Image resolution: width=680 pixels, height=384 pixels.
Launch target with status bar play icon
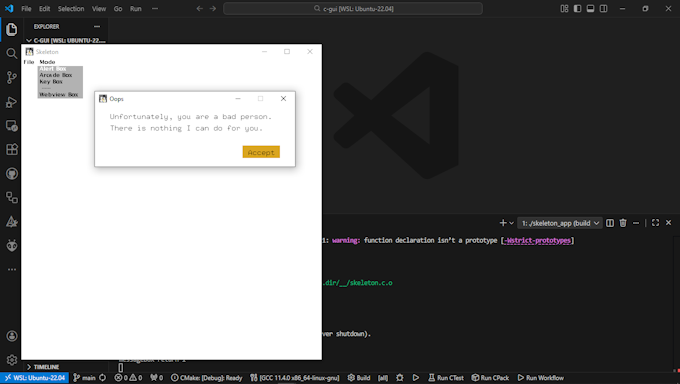pyautogui.click(x=416, y=378)
